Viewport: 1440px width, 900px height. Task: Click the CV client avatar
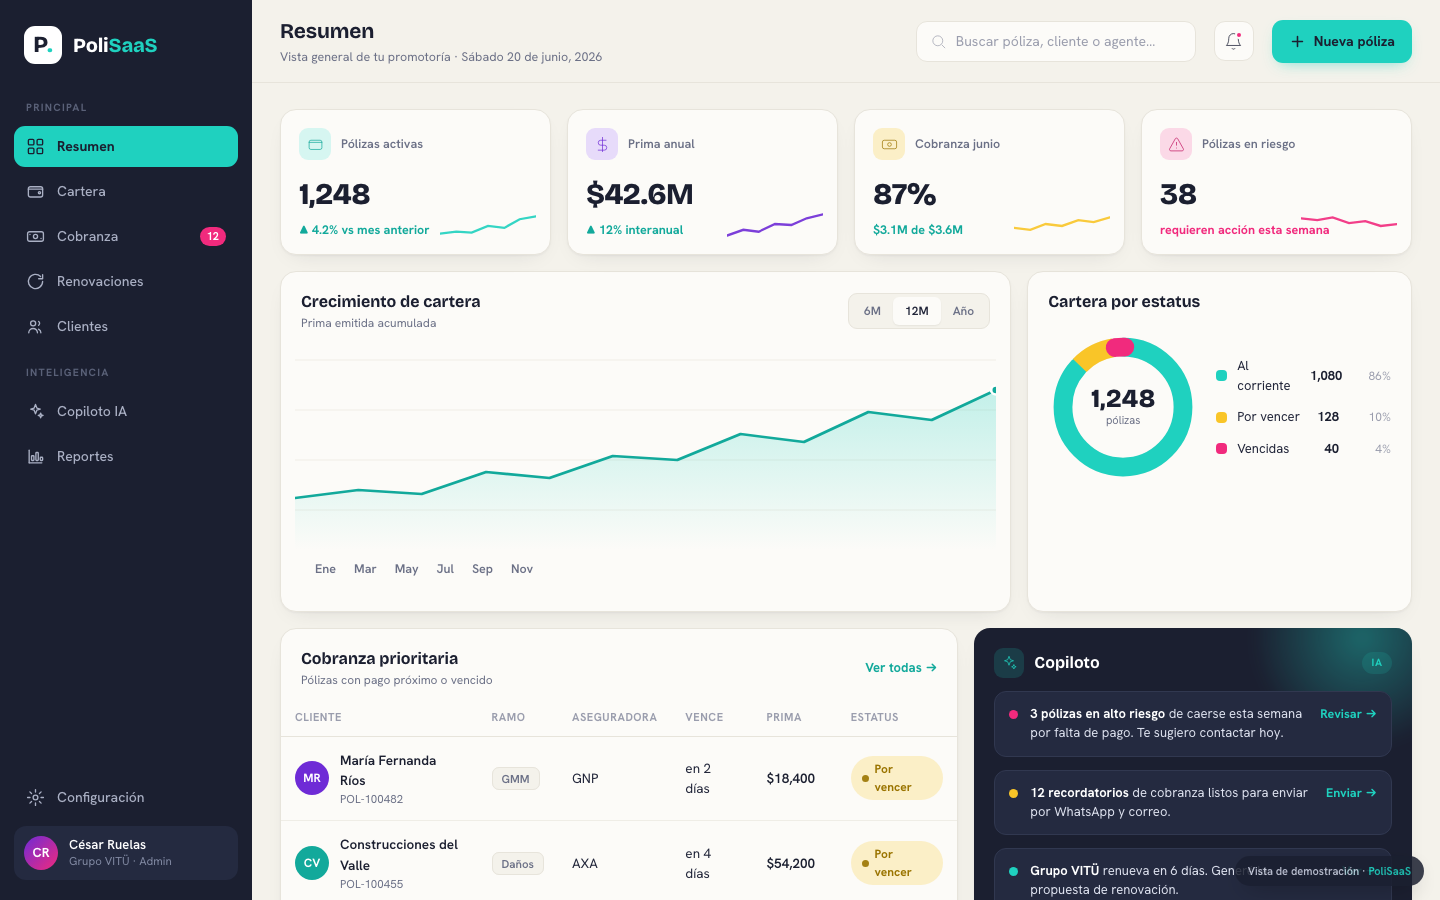[312, 863]
